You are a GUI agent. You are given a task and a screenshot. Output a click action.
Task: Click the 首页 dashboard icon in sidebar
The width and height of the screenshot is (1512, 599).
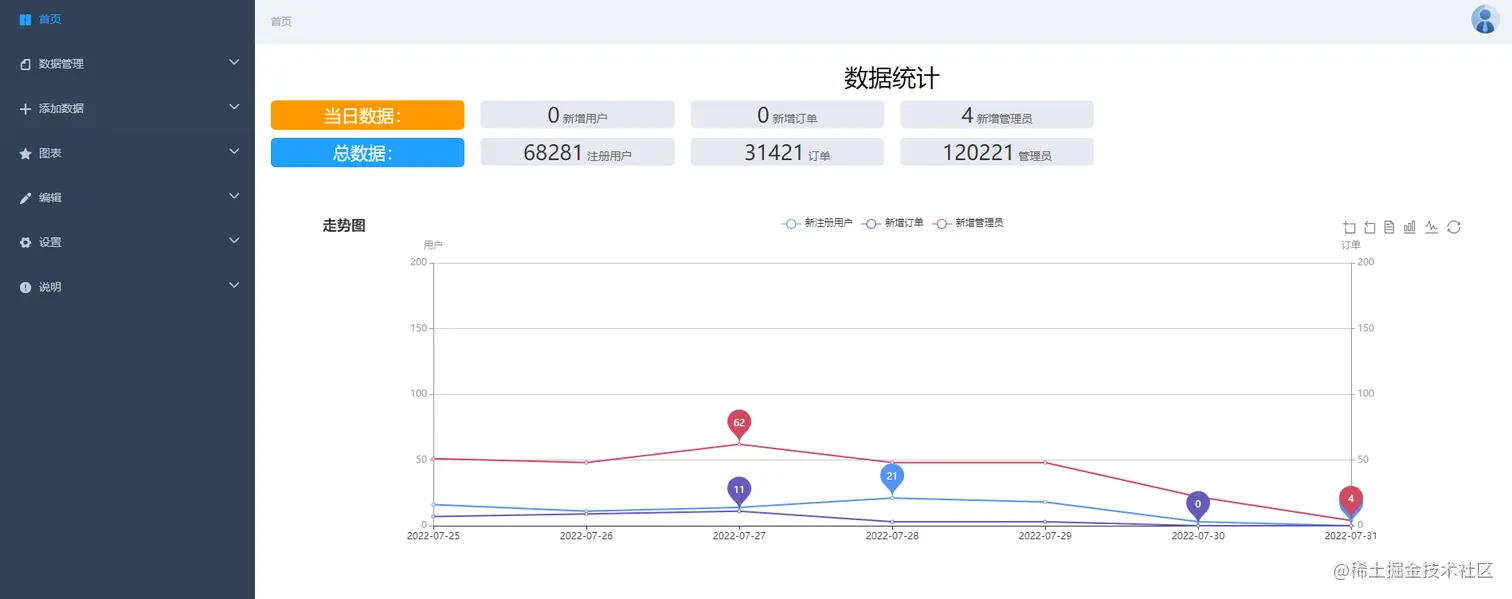(26, 19)
